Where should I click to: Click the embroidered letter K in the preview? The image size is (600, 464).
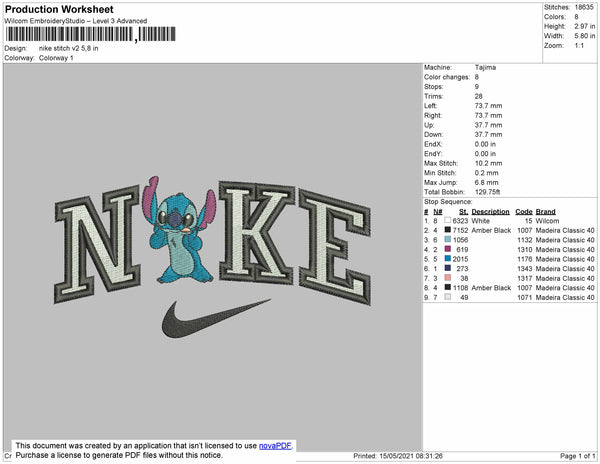tap(257, 232)
